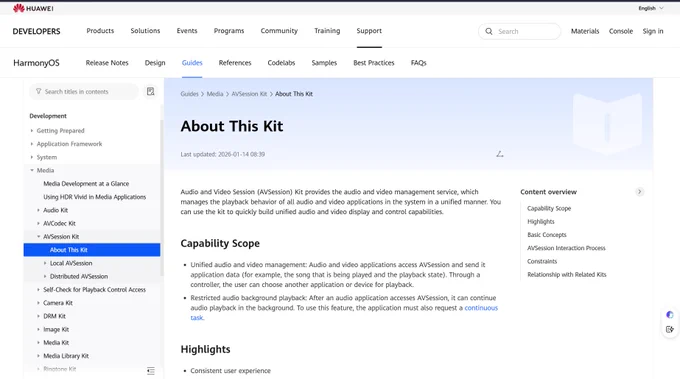Click the Huawei logo at top left
The image size is (680, 379).
(33, 8)
